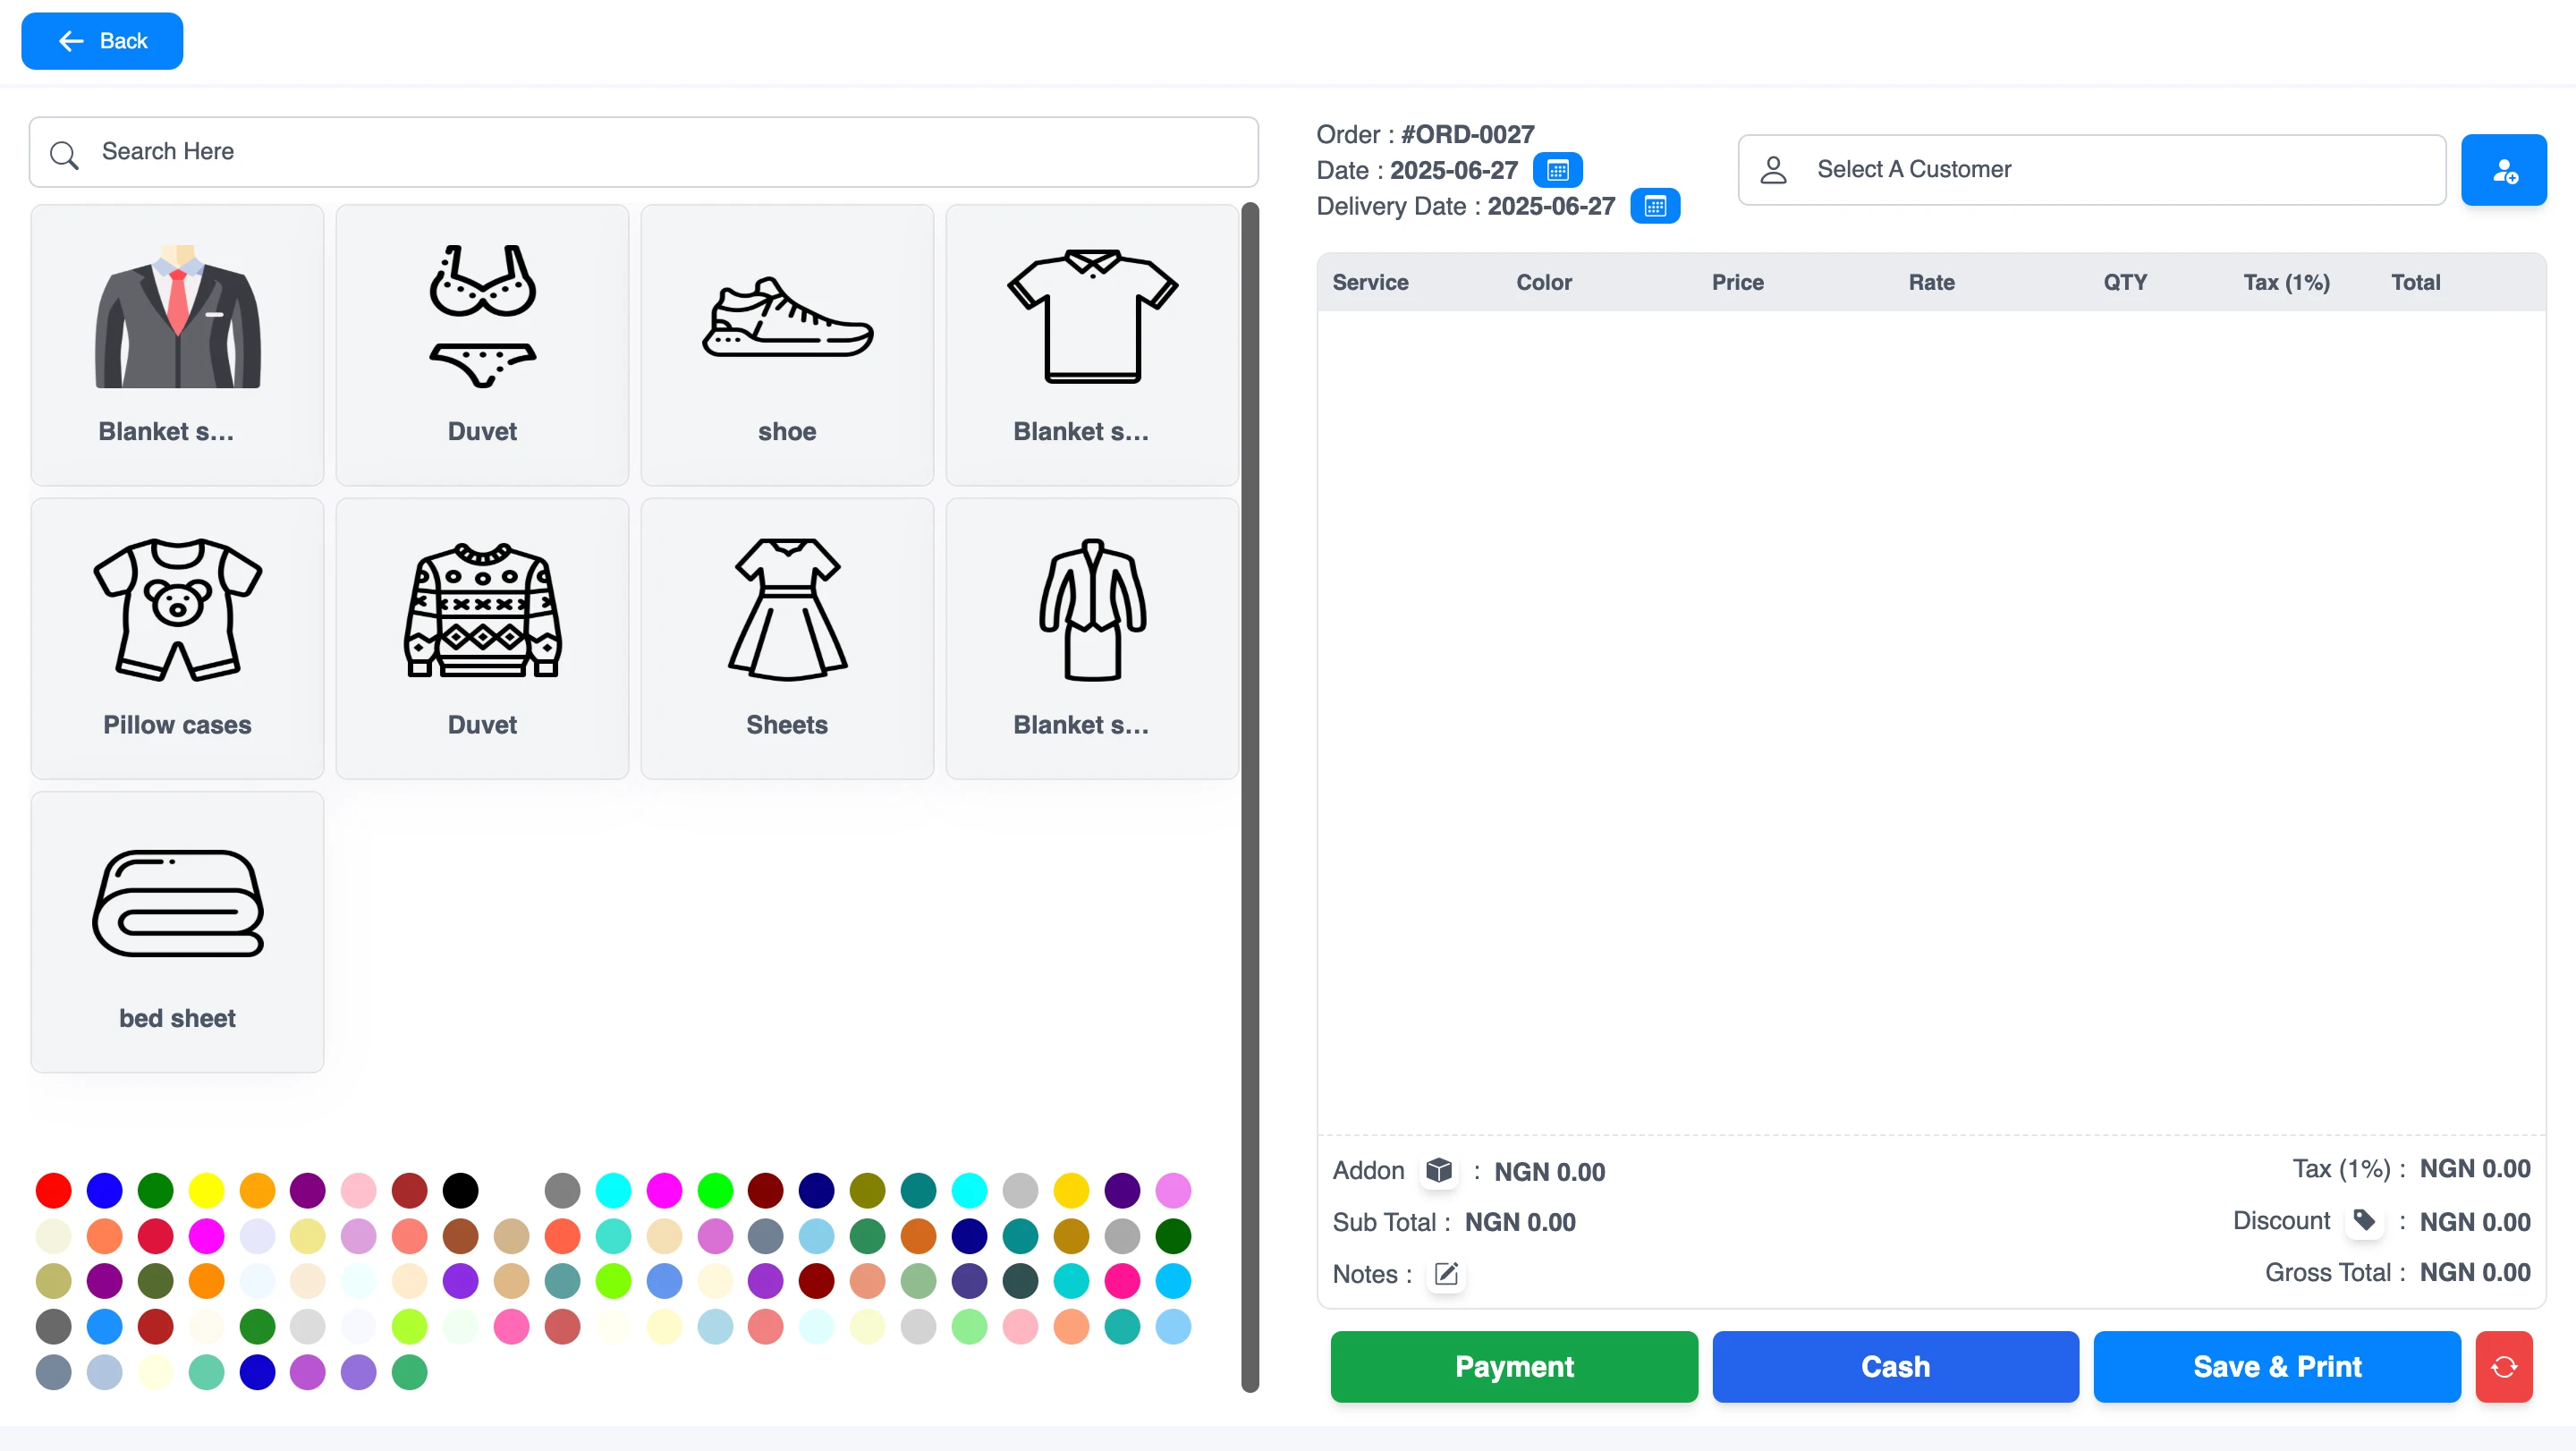Click the add new customer icon

pyautogui.click(x=2502, y=170)
